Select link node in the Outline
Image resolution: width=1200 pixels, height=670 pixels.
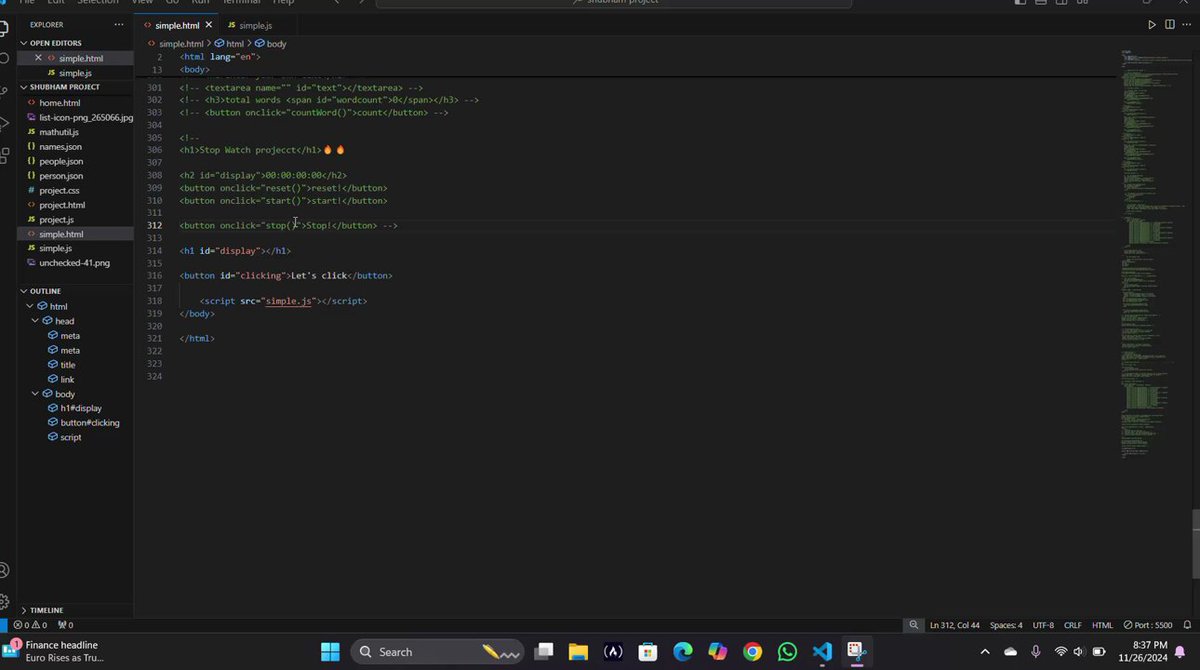click(67, 379)
